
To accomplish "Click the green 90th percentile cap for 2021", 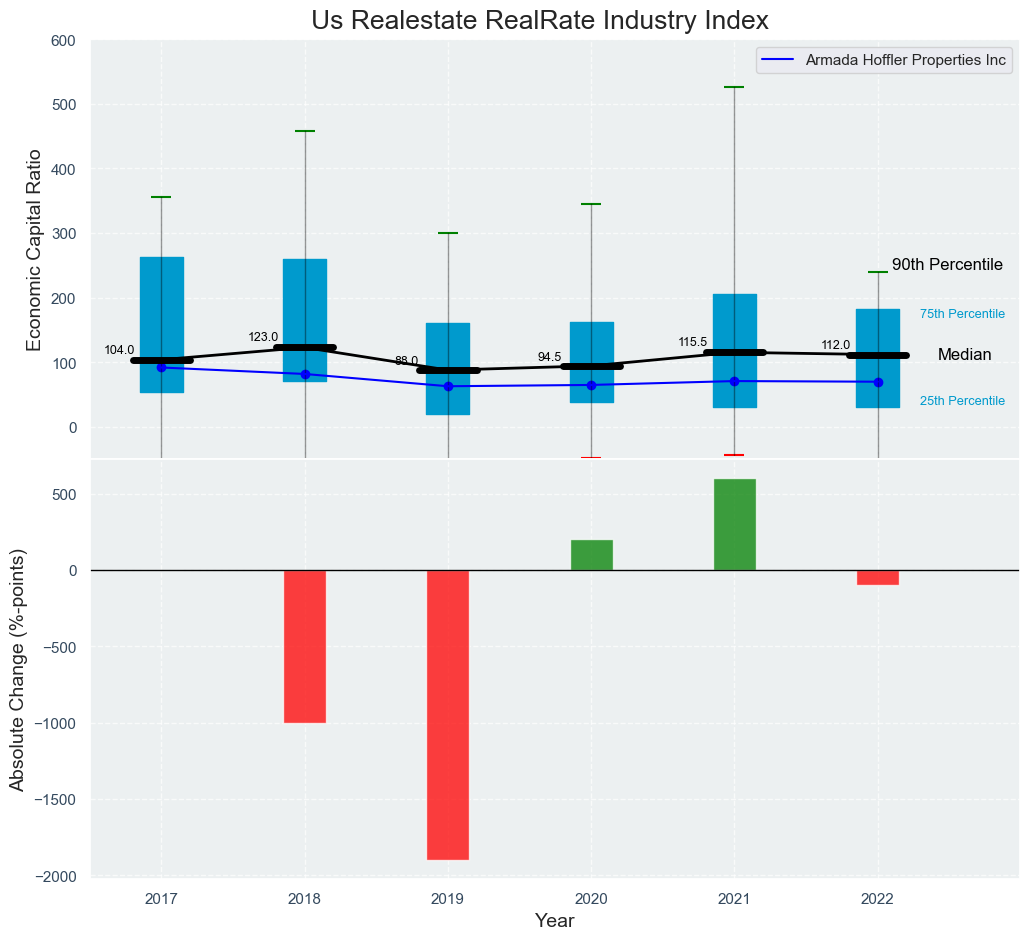I will click(734, 87).
